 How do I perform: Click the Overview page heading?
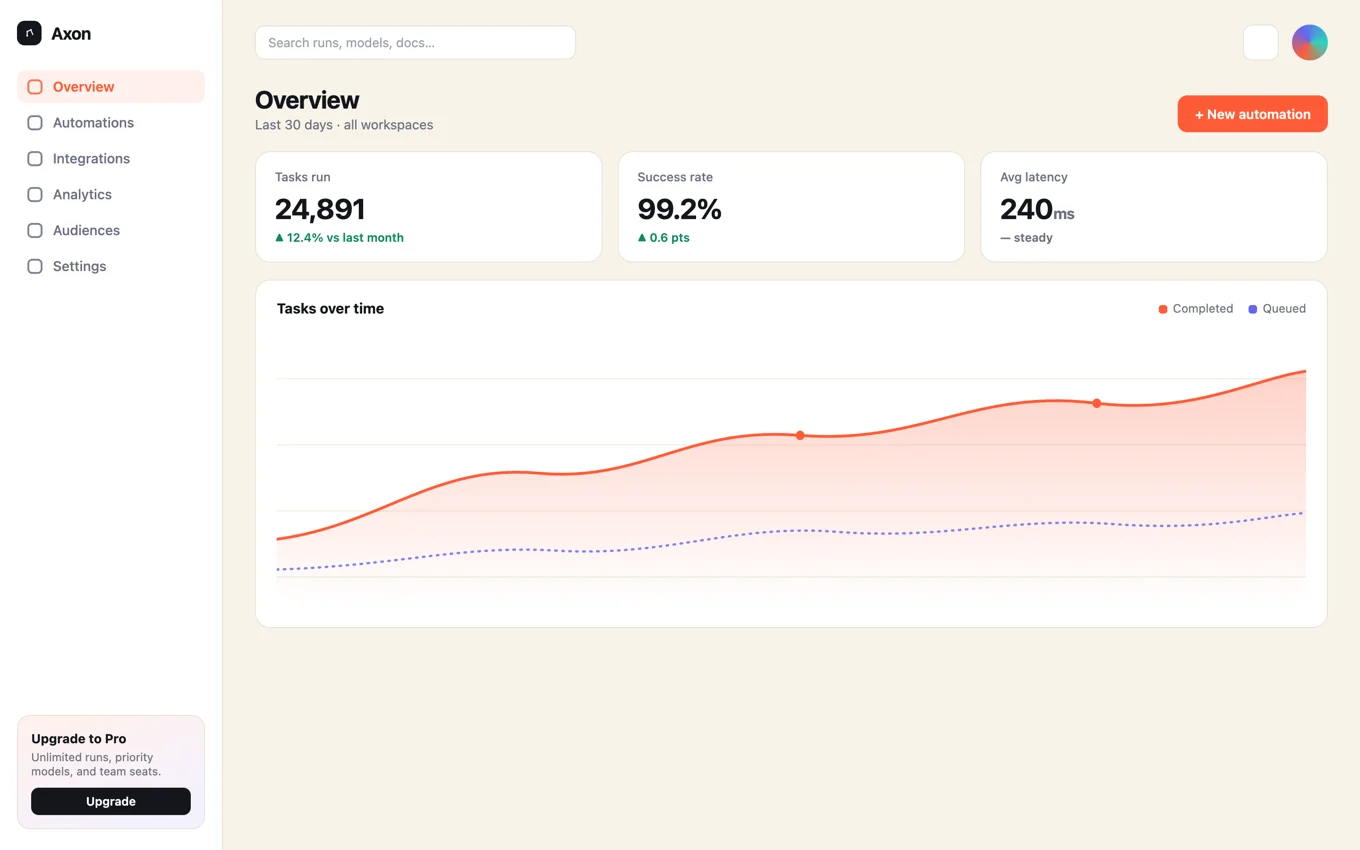point(307,100)
